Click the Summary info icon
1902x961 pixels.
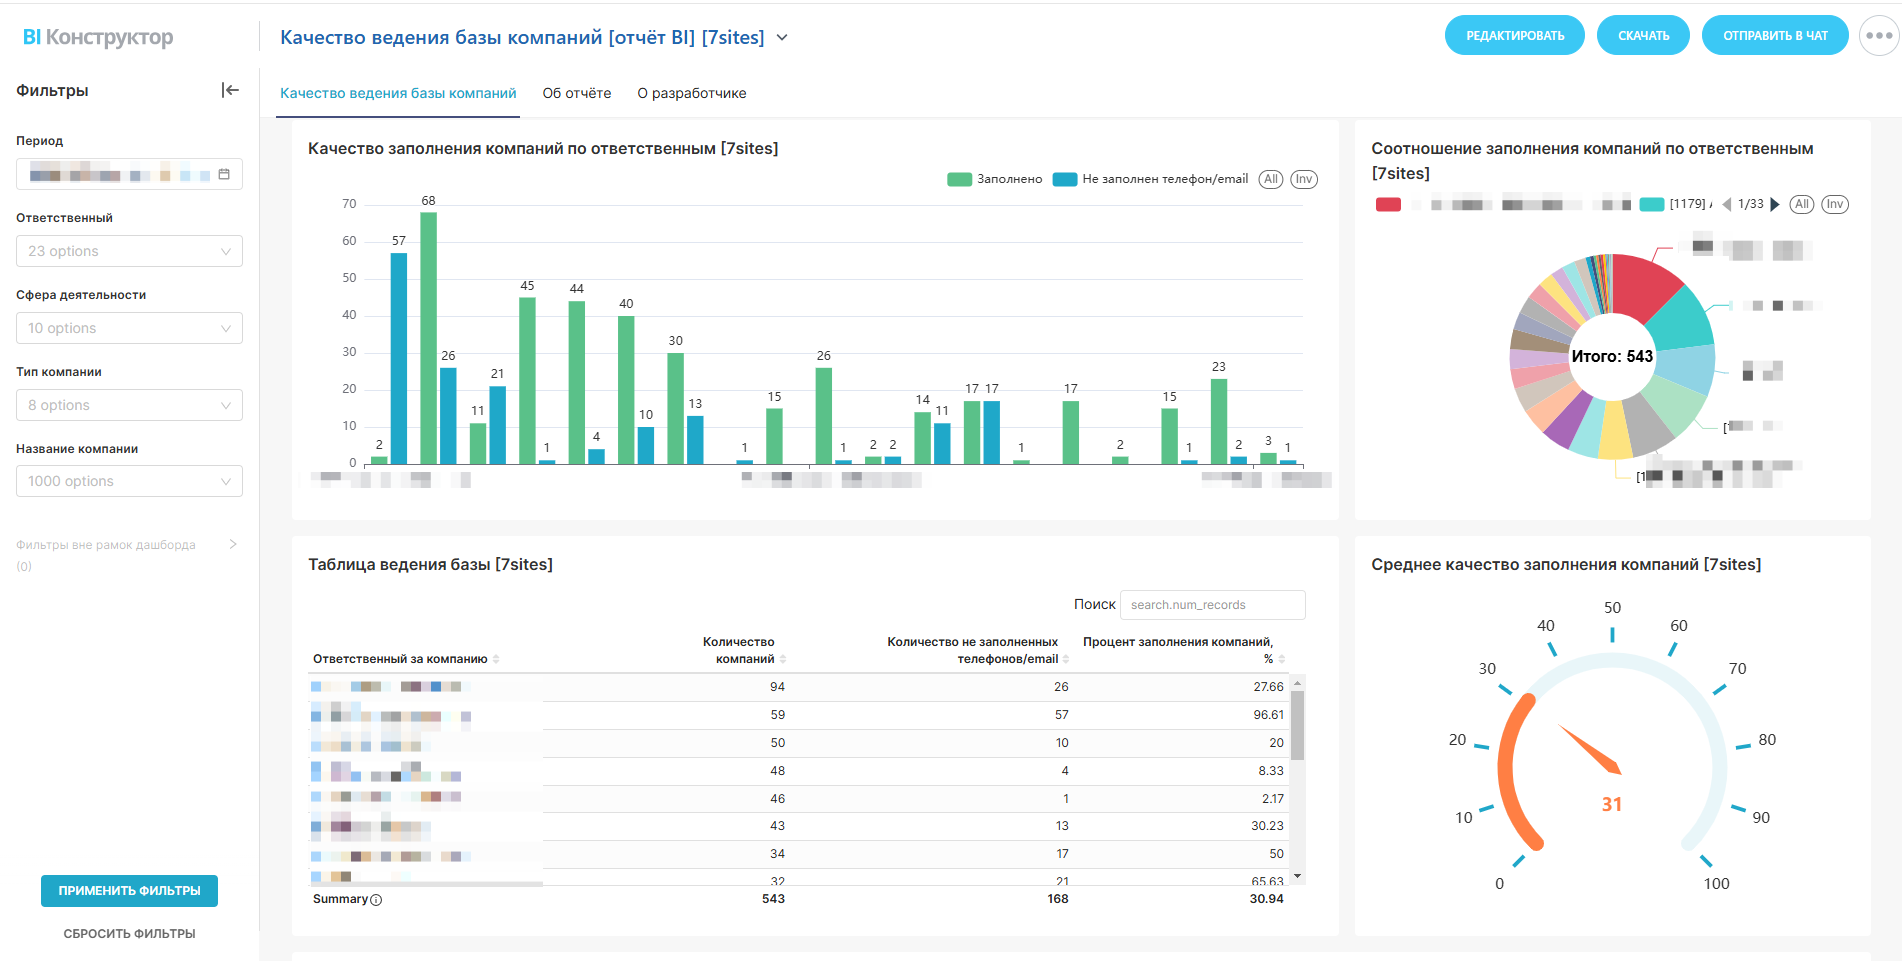point(376,900)
